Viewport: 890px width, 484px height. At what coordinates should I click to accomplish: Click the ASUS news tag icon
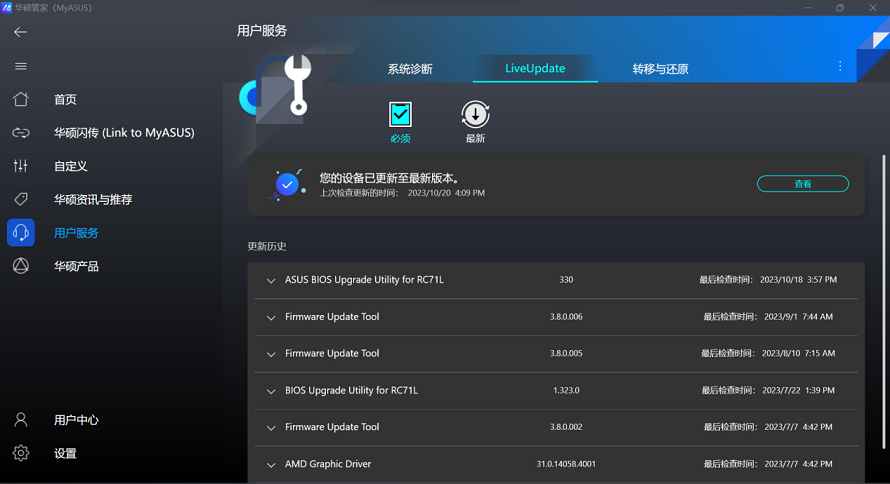coord(20,199)
